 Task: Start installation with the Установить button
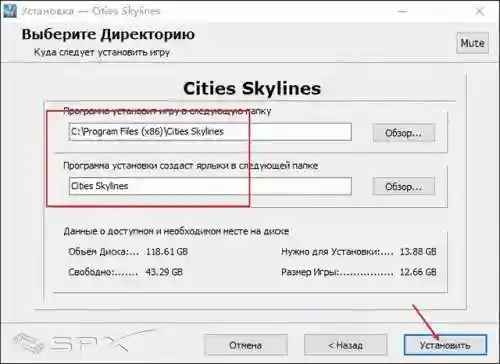(x=445, y=345)
